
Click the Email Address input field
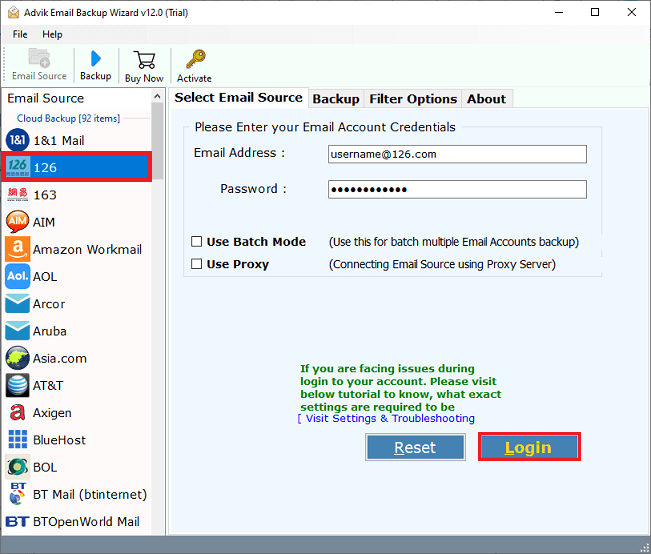(x=457, y=154)
